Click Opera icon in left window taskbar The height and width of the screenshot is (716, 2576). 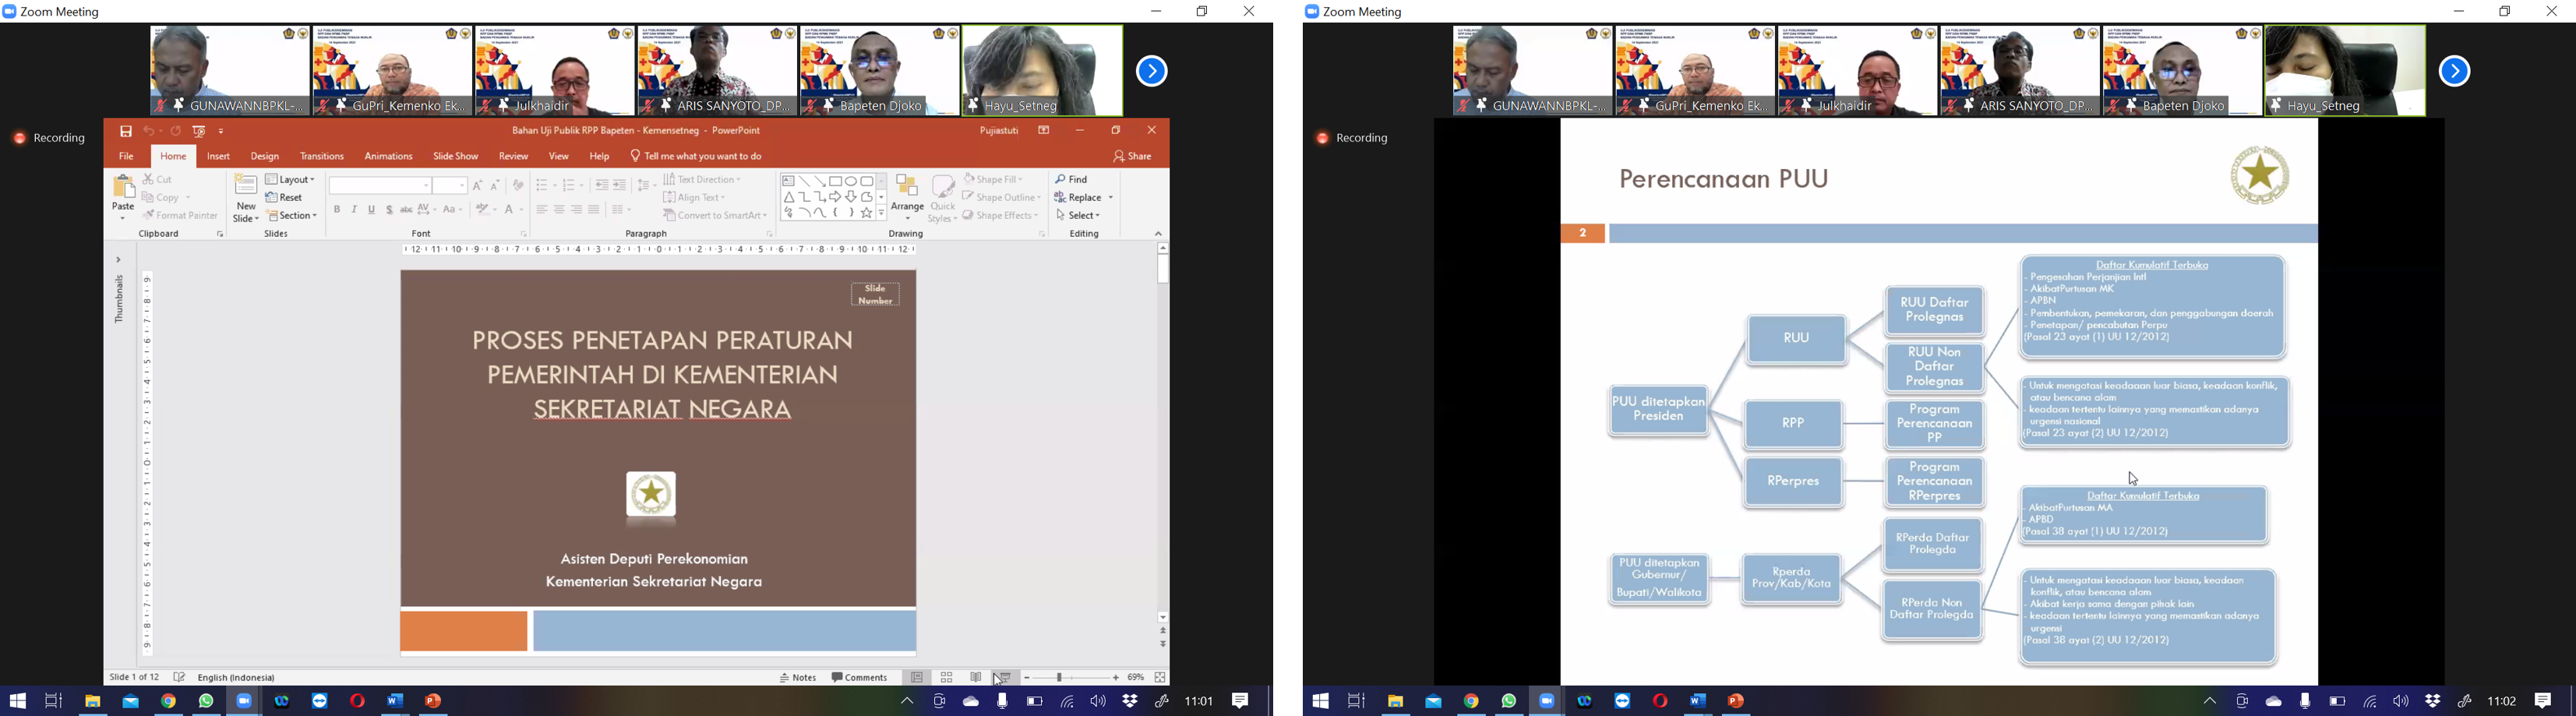(x=358, y=701)
